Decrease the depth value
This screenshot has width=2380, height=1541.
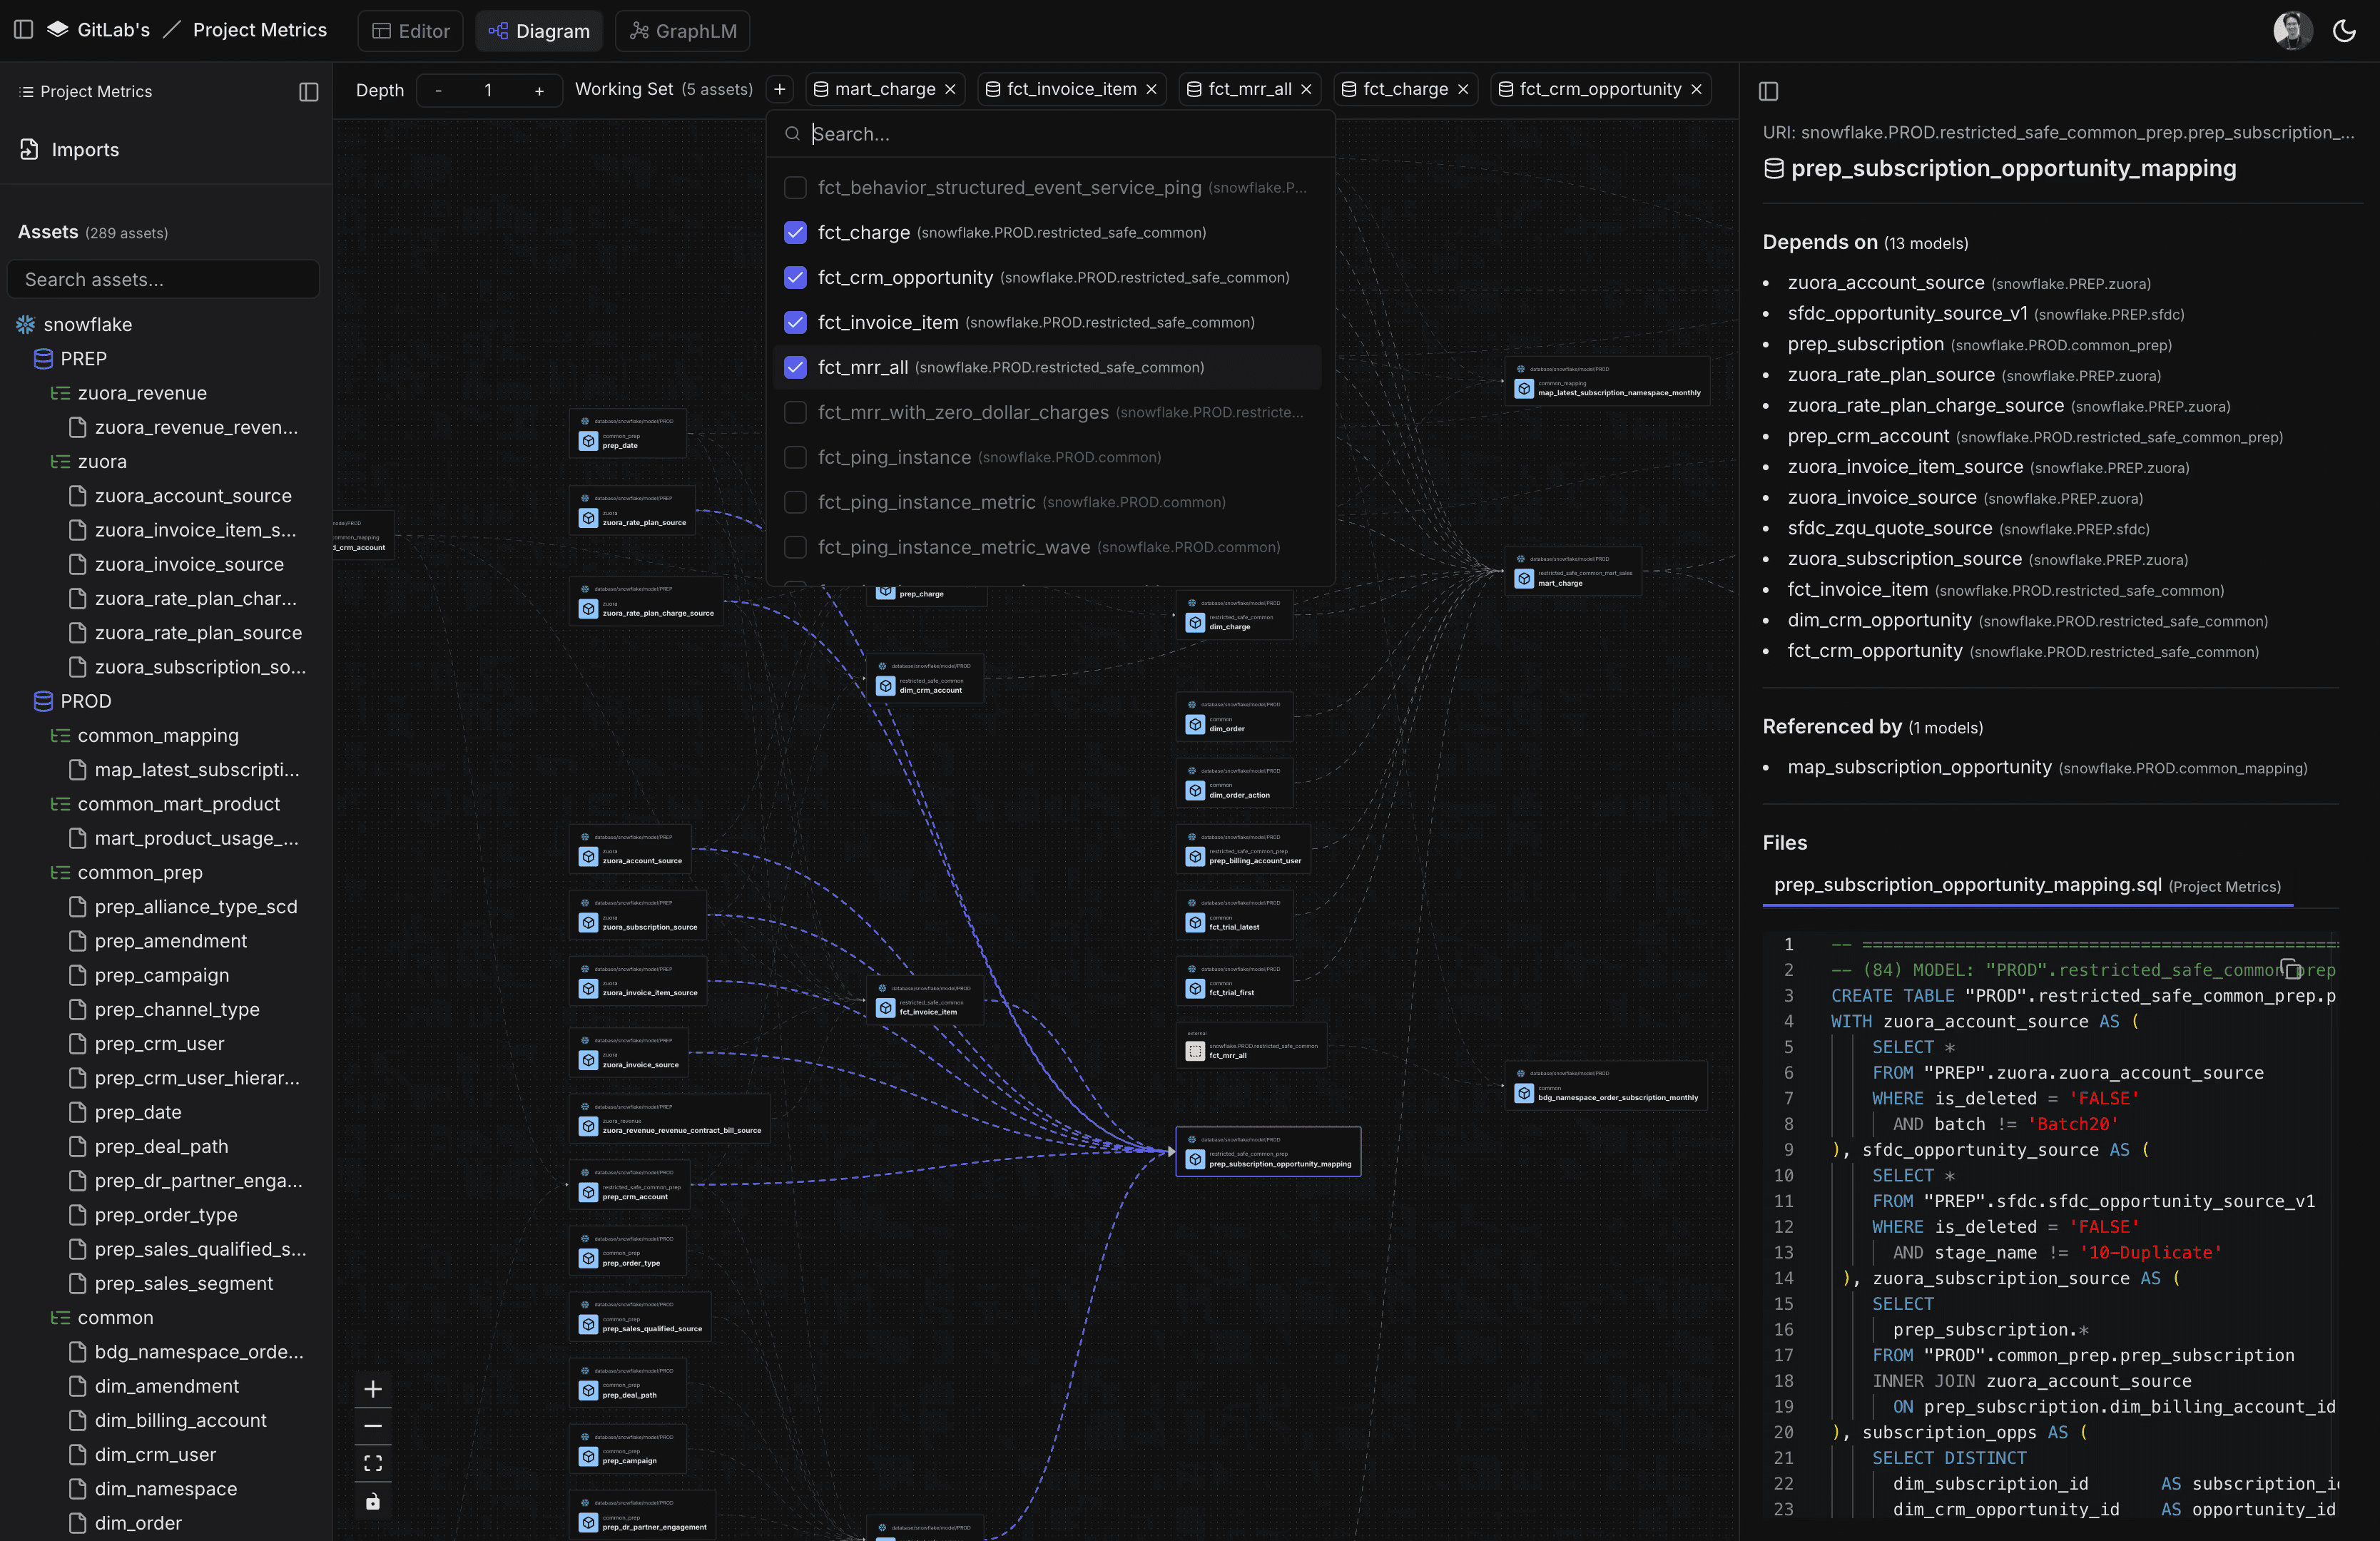[x=438, y=90]
